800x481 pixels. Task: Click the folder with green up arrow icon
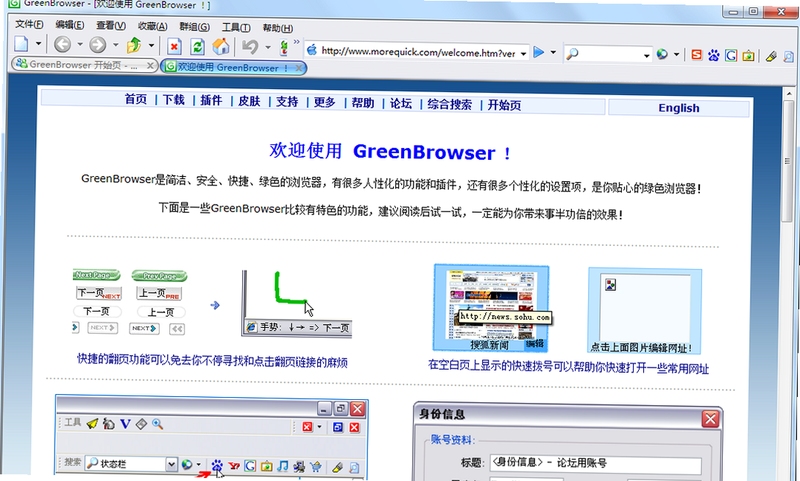(134, 45)
